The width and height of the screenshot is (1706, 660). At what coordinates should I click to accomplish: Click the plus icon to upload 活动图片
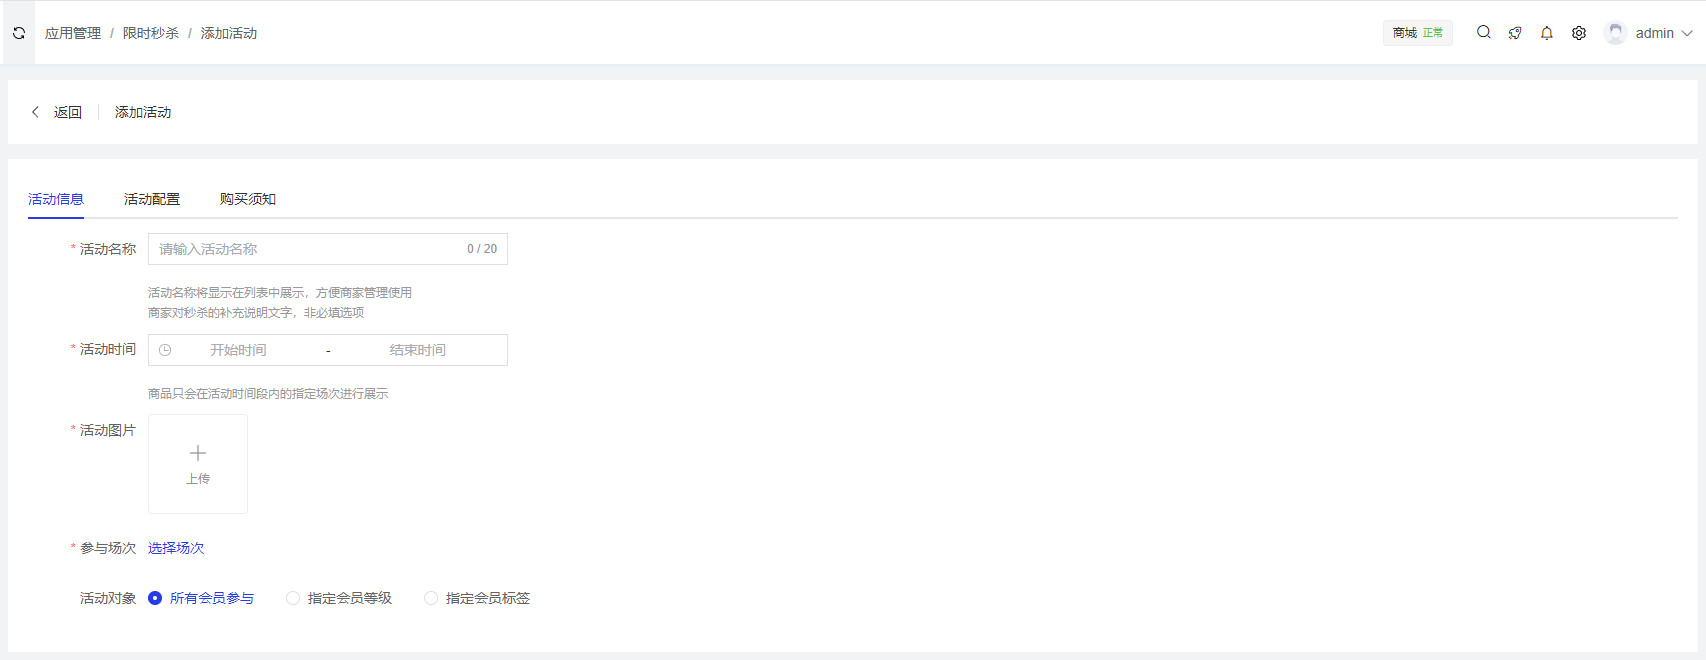tap(198, 453)
